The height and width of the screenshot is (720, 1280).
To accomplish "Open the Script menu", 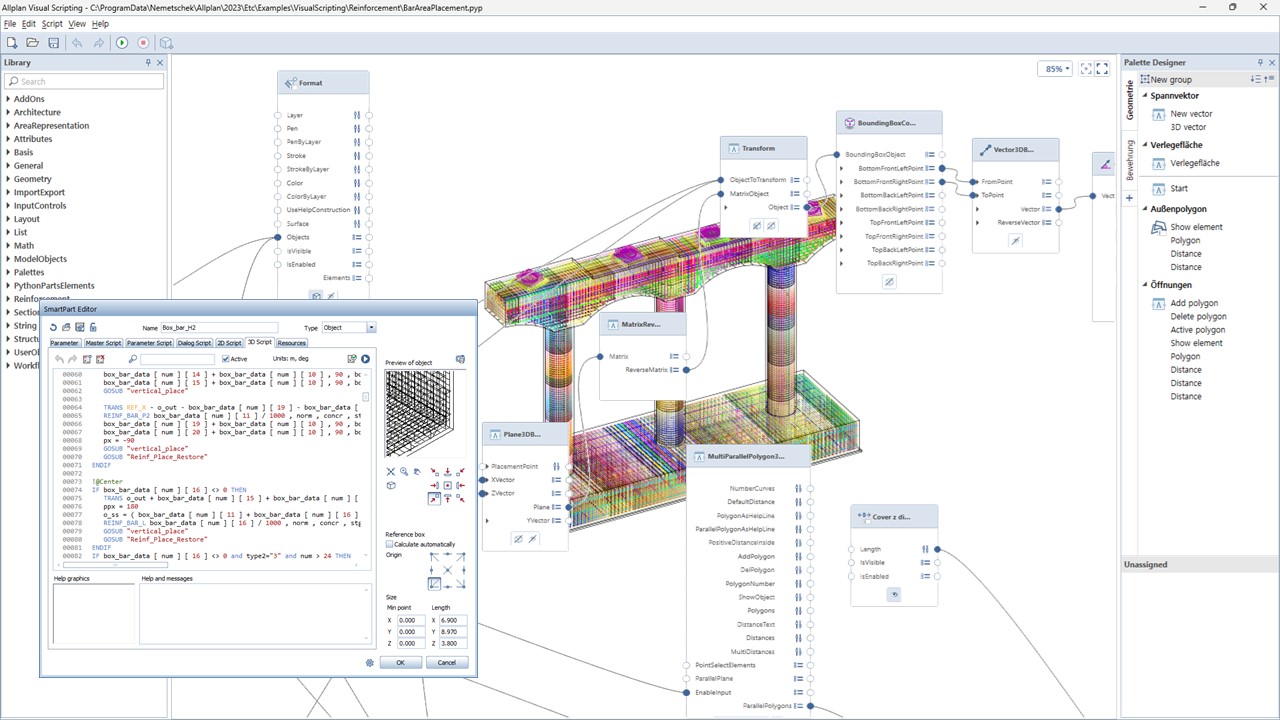I will (x=52, y=24).
